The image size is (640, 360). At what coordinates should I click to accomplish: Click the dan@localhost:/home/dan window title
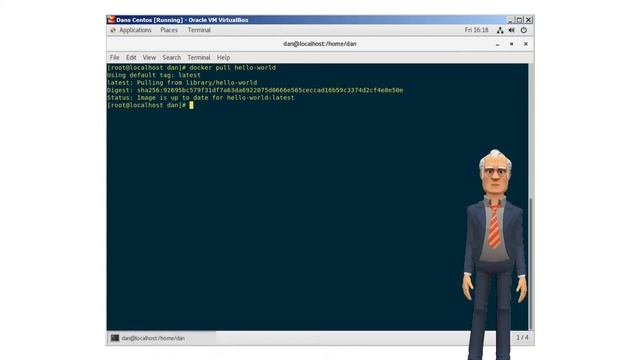pos(320,44)
